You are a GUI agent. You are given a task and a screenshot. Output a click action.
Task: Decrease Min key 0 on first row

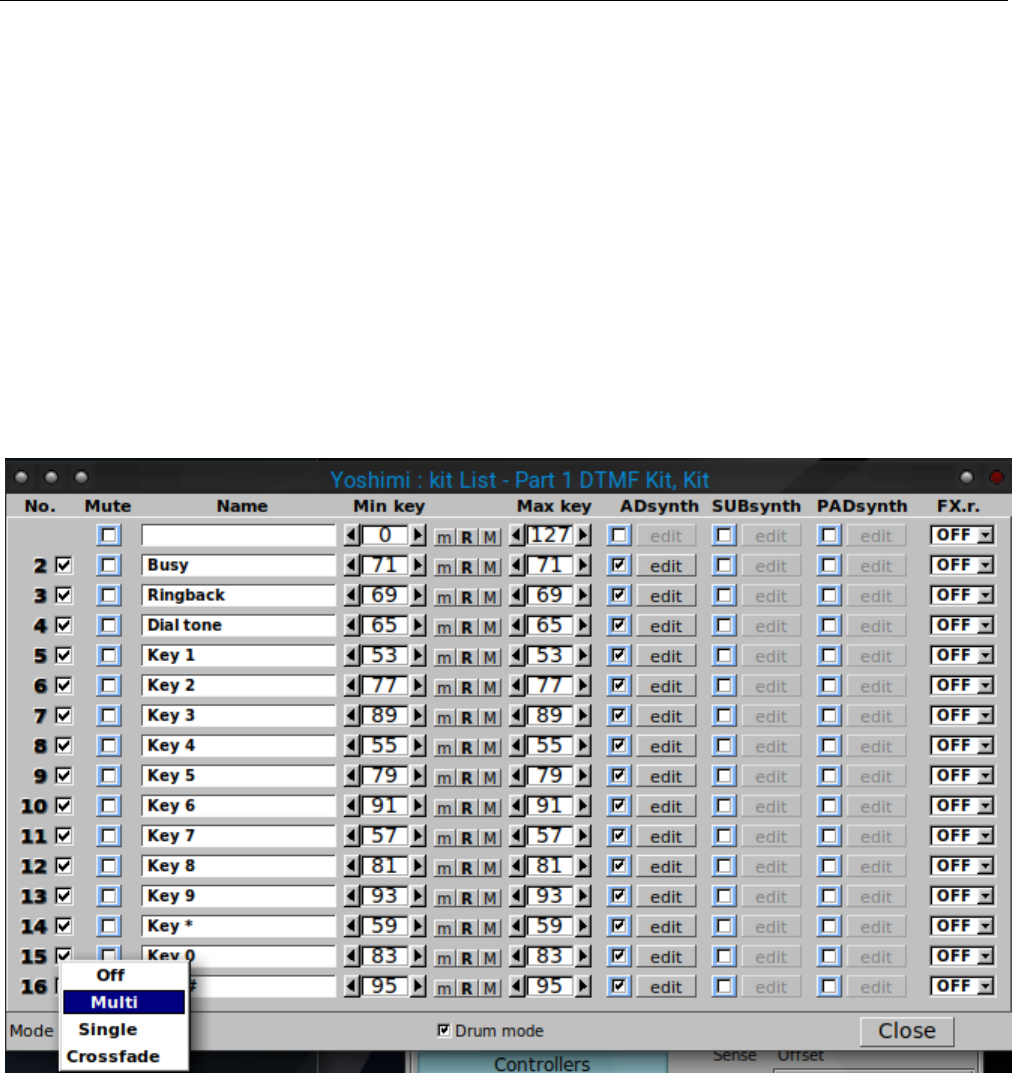click(x=352, y=535)
